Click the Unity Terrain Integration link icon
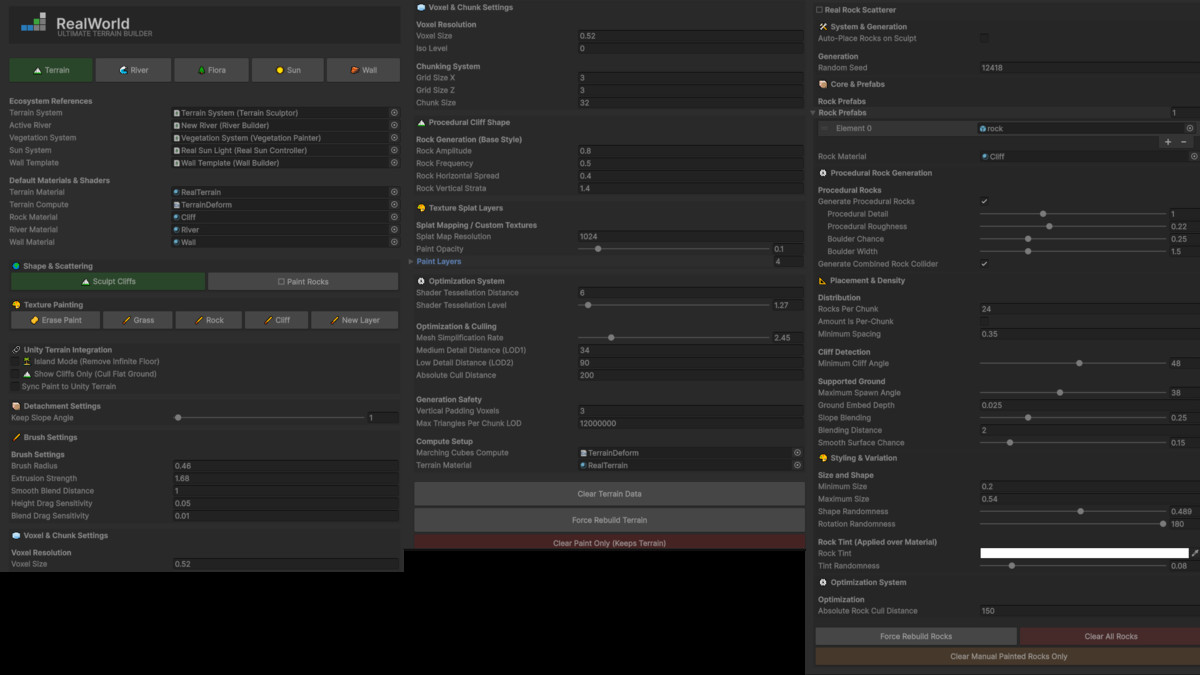This screenshot has height=675, width=1200. click(x=16, y=350)
